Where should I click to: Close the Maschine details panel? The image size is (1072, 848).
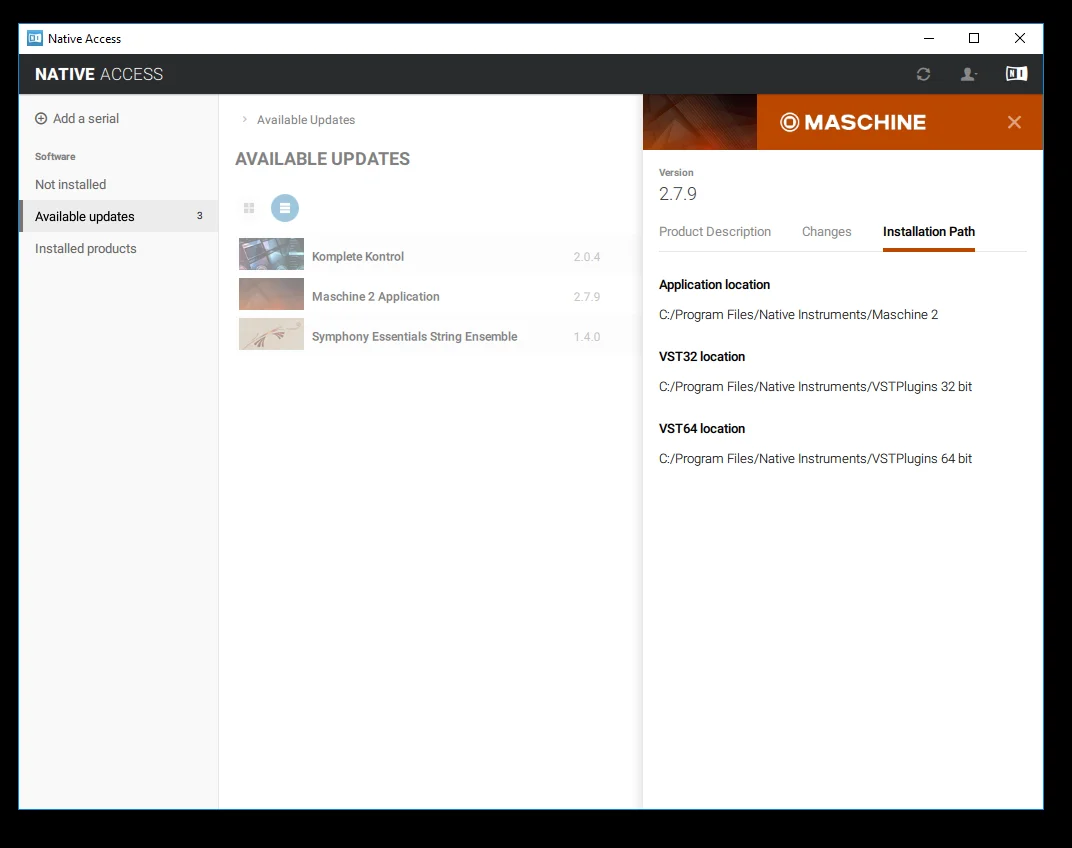[1014, 122]
